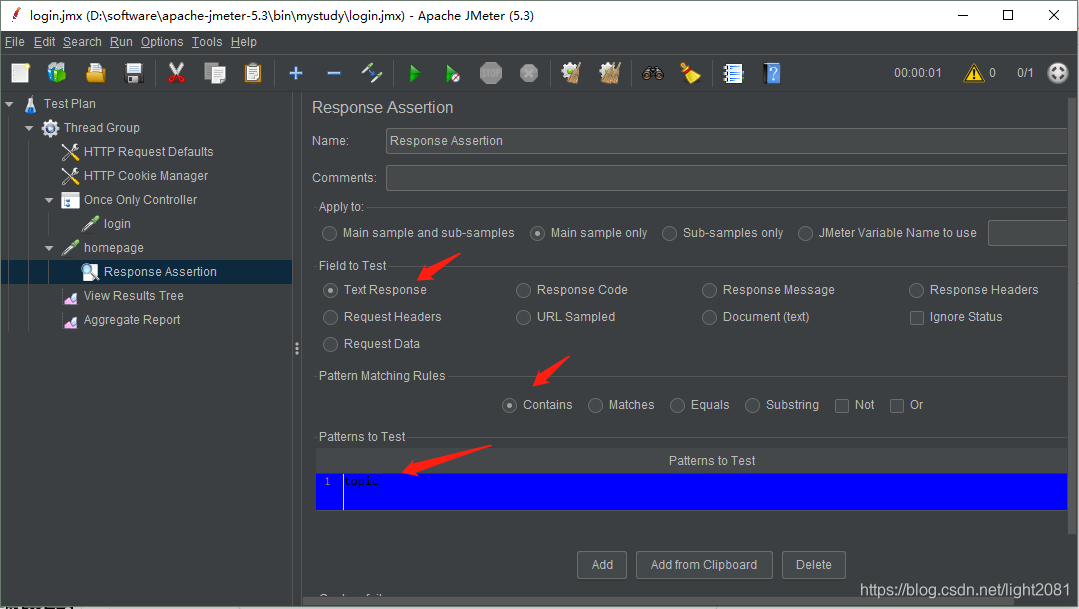This screenshot has height=609, width=1079.
Task: Click the Clear results gear-broom icon
Action: point(571,73)
